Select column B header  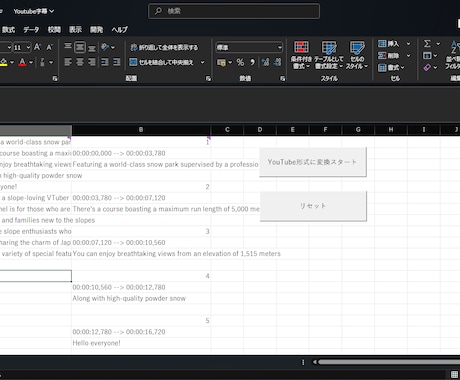(141, 130)
